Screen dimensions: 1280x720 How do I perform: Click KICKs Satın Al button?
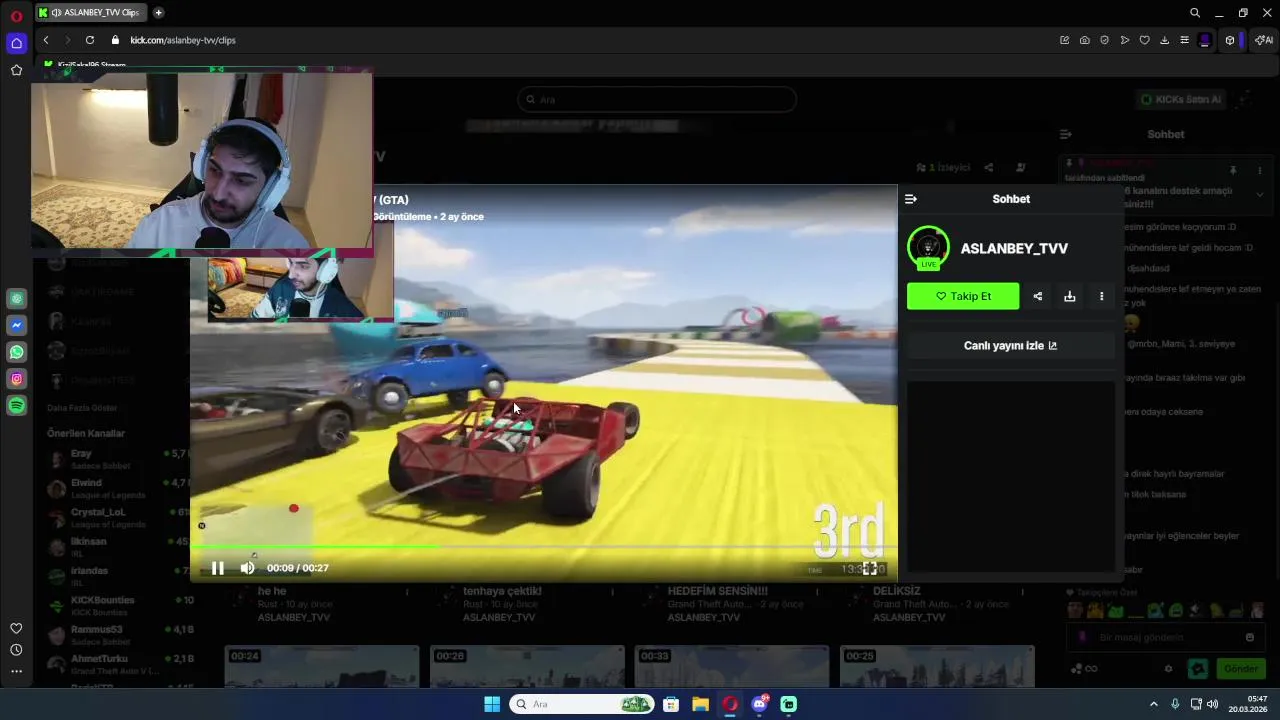pos(1181,99)
